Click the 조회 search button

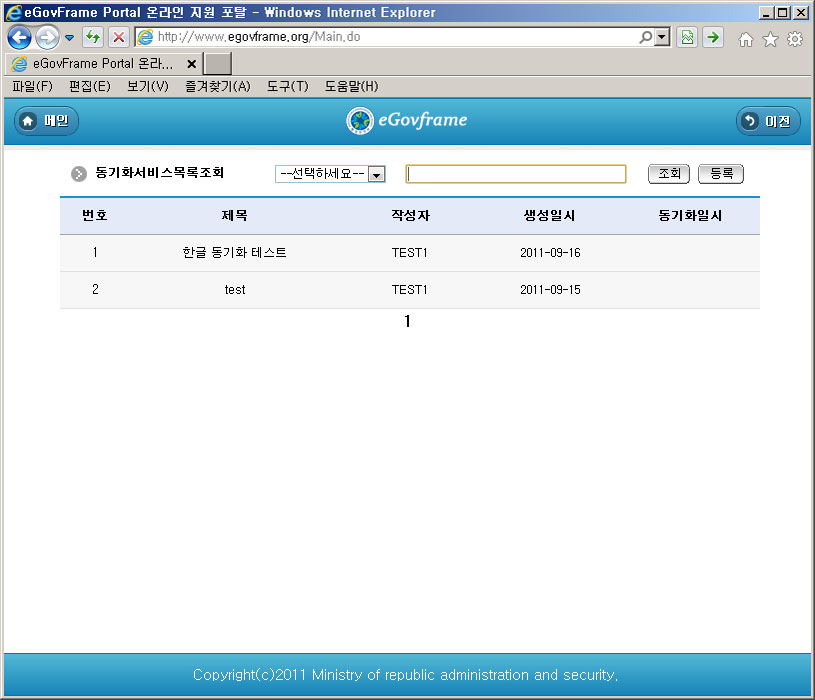coord(668,174)
